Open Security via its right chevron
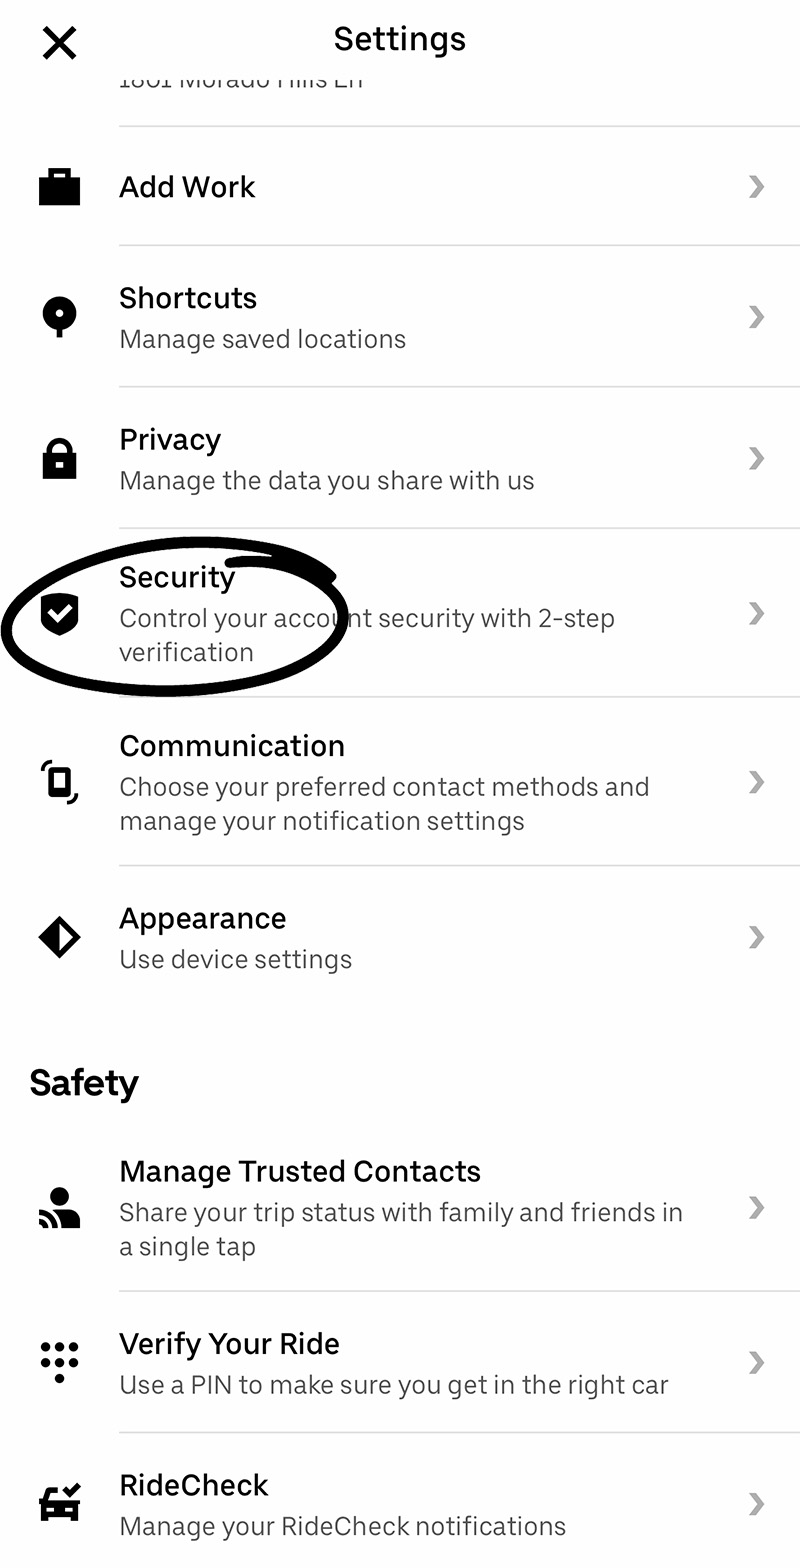 tap(757, 613)
